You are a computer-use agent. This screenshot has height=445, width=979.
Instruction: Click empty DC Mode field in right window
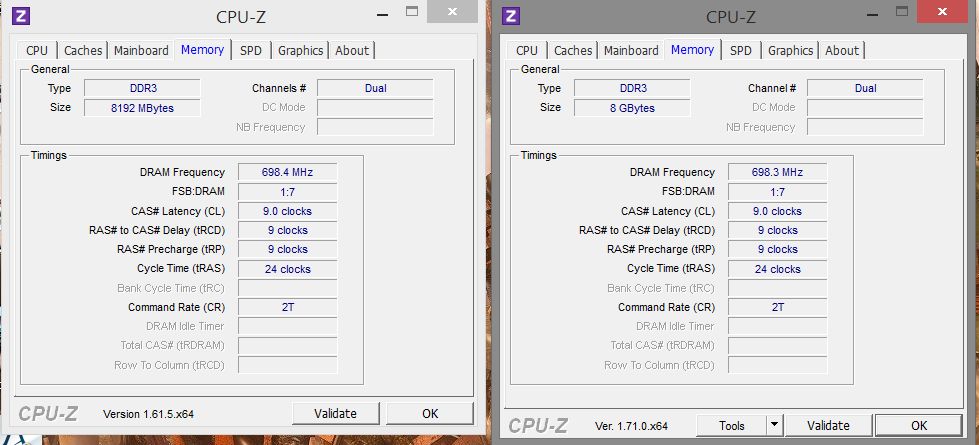[x=865, y=107]
